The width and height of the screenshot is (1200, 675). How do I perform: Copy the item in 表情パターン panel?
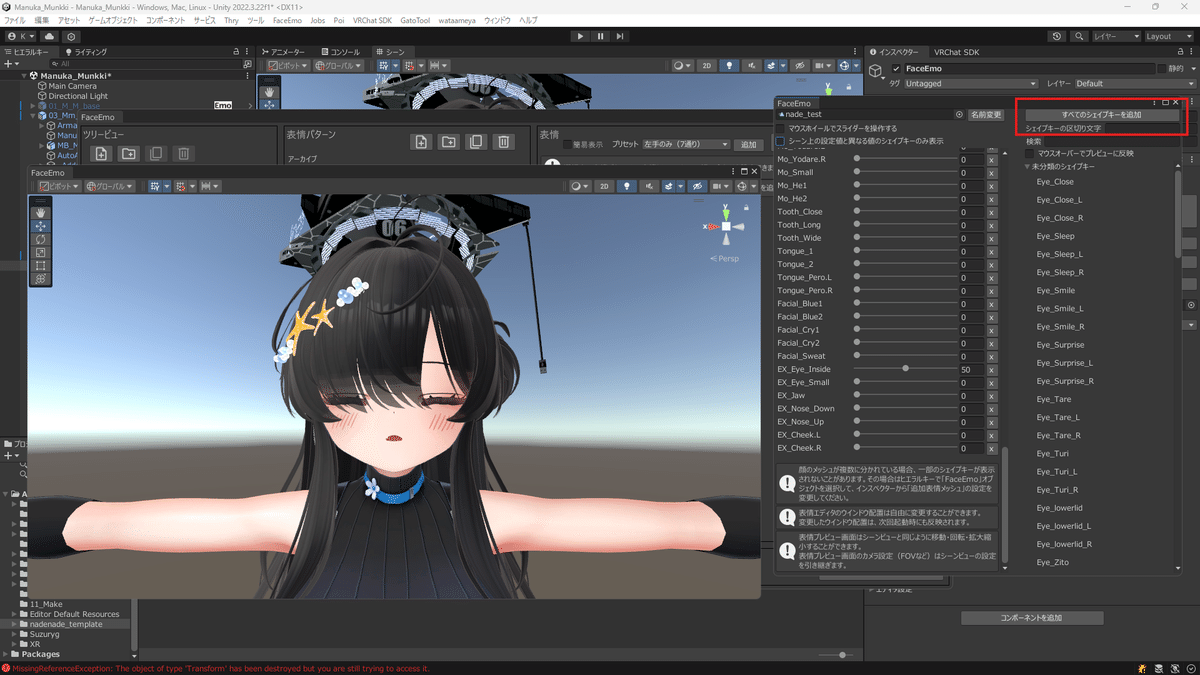477,143
